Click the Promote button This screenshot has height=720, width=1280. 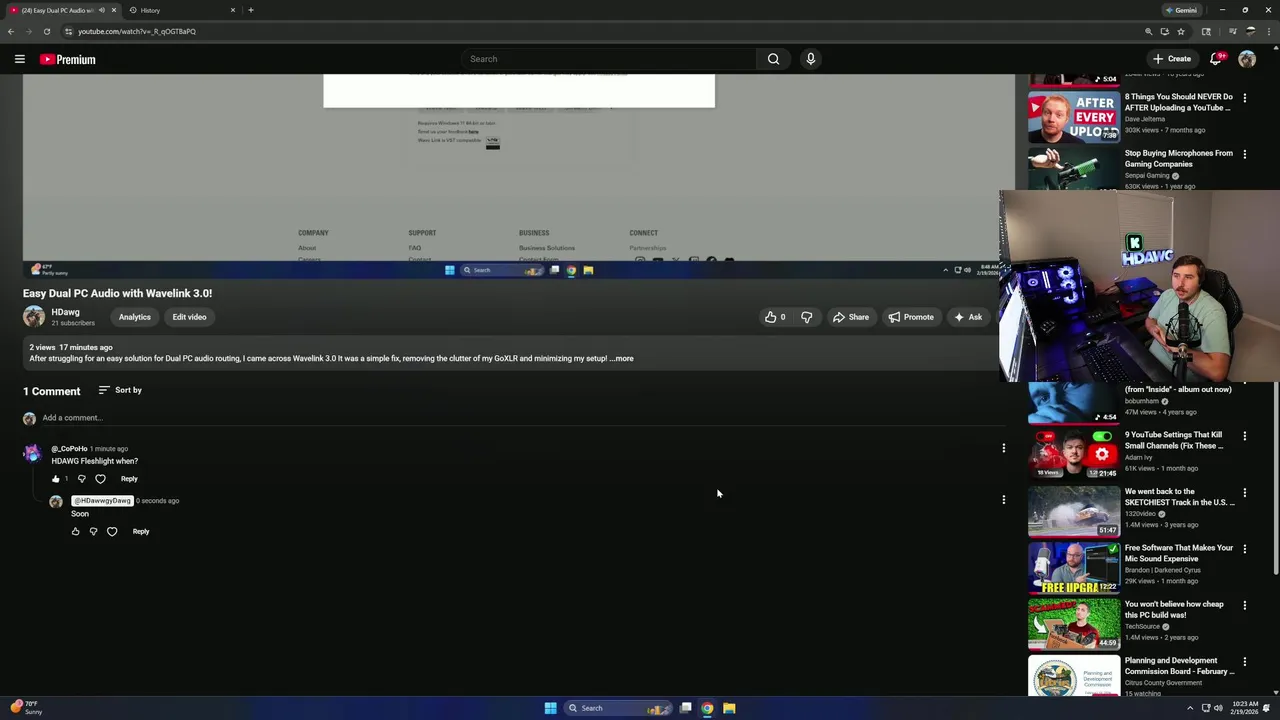pyautogui.click(x=910, y=317)
